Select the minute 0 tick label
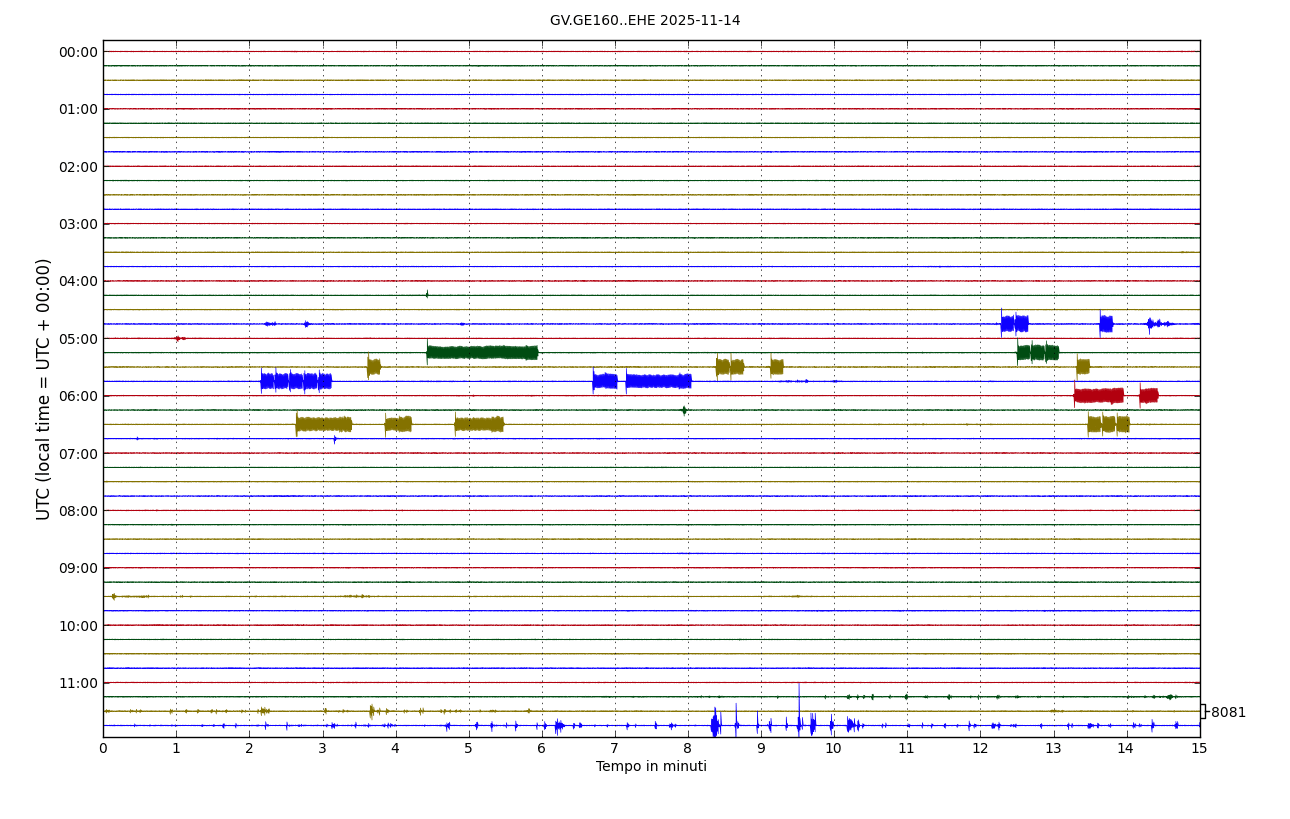Viewport: 1290px width, 819px height. (x=103, y=748)
